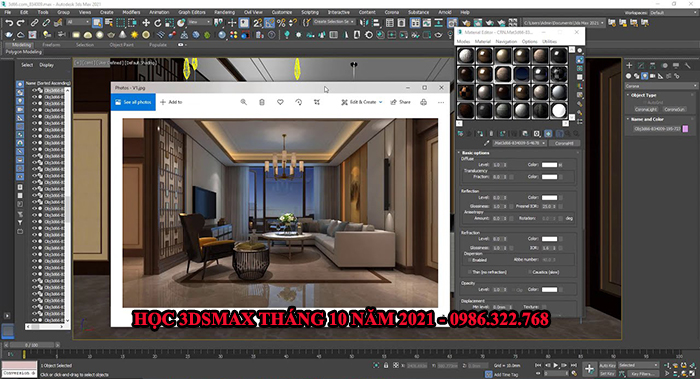Open the Corona light category dropdown

point(661,86)
